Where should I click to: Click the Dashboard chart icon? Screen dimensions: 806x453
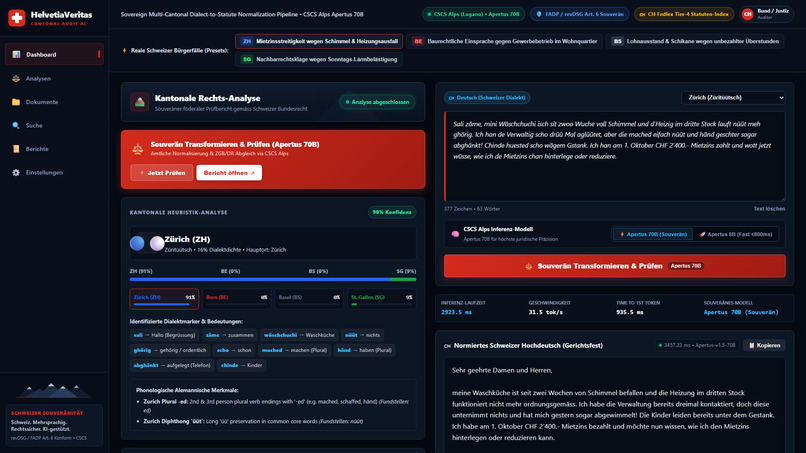pyautogui.click(x=16, y=55)
